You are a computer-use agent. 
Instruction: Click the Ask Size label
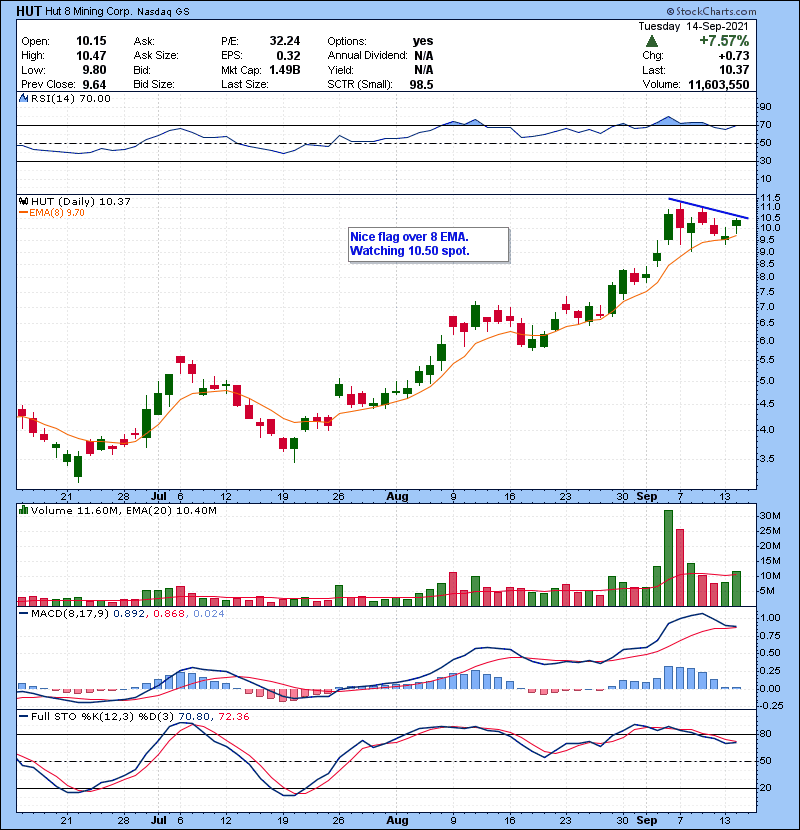point(156,56)
